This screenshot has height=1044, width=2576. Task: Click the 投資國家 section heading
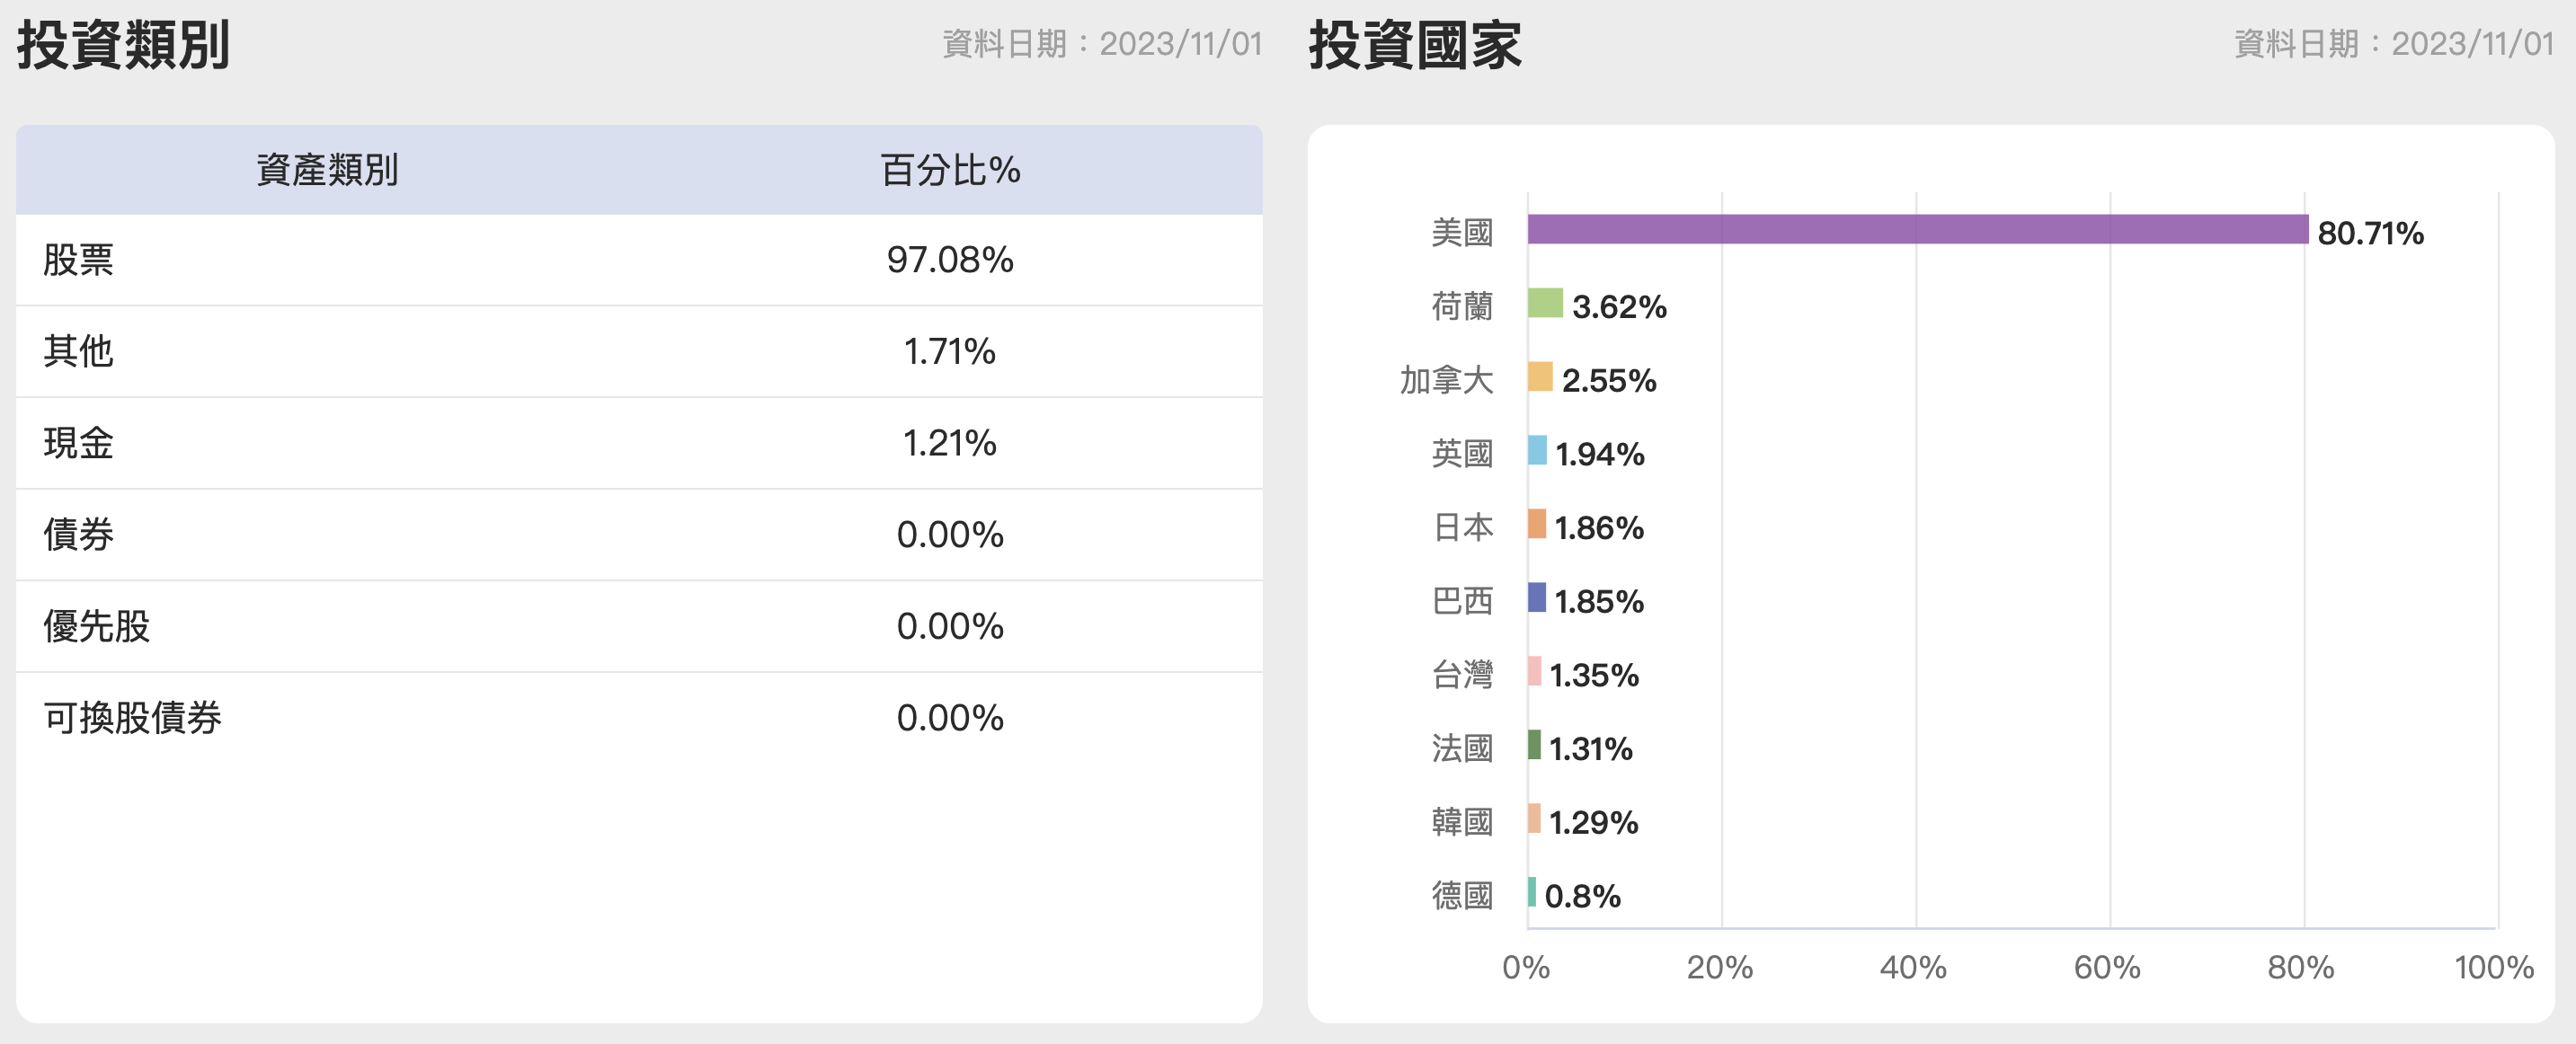pyautogui.click(x=1414, y=45)
